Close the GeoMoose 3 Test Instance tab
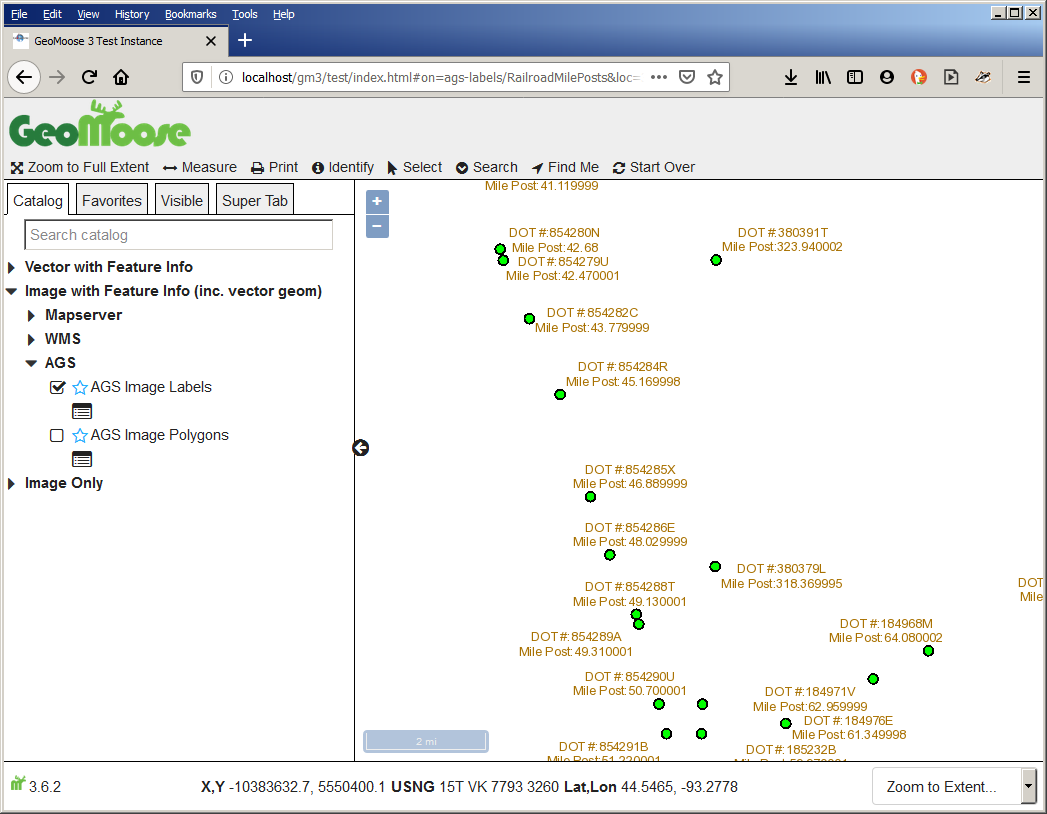 [211, 41]
